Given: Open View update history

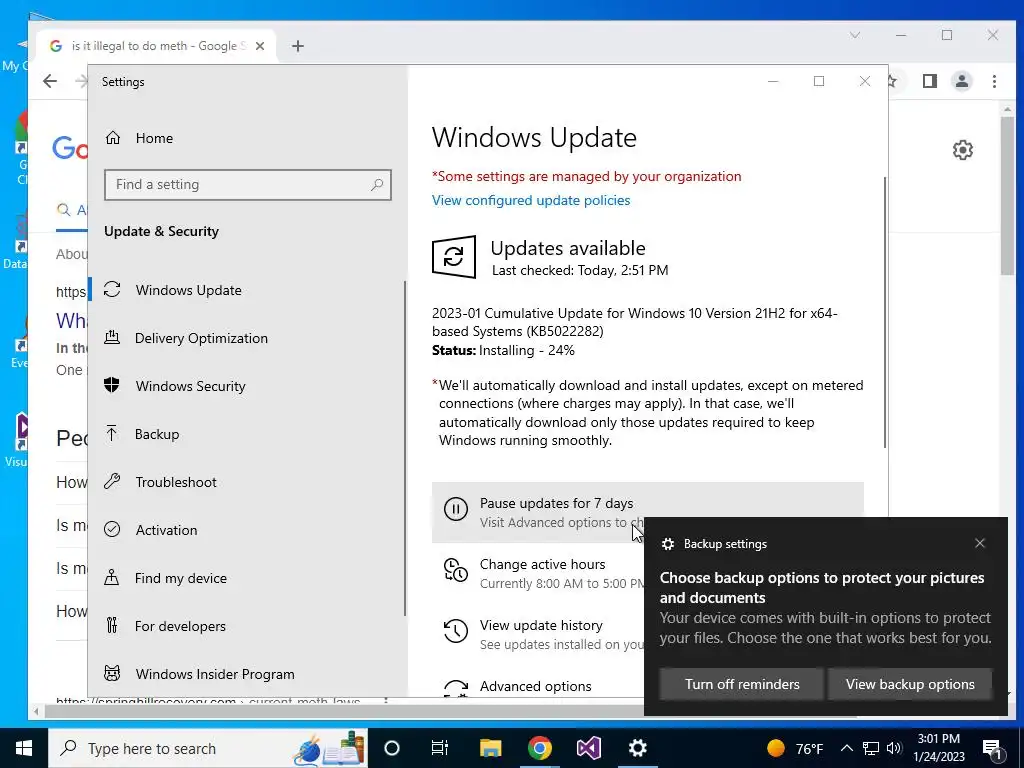Looking at the screenshot, I should (541, 633).
